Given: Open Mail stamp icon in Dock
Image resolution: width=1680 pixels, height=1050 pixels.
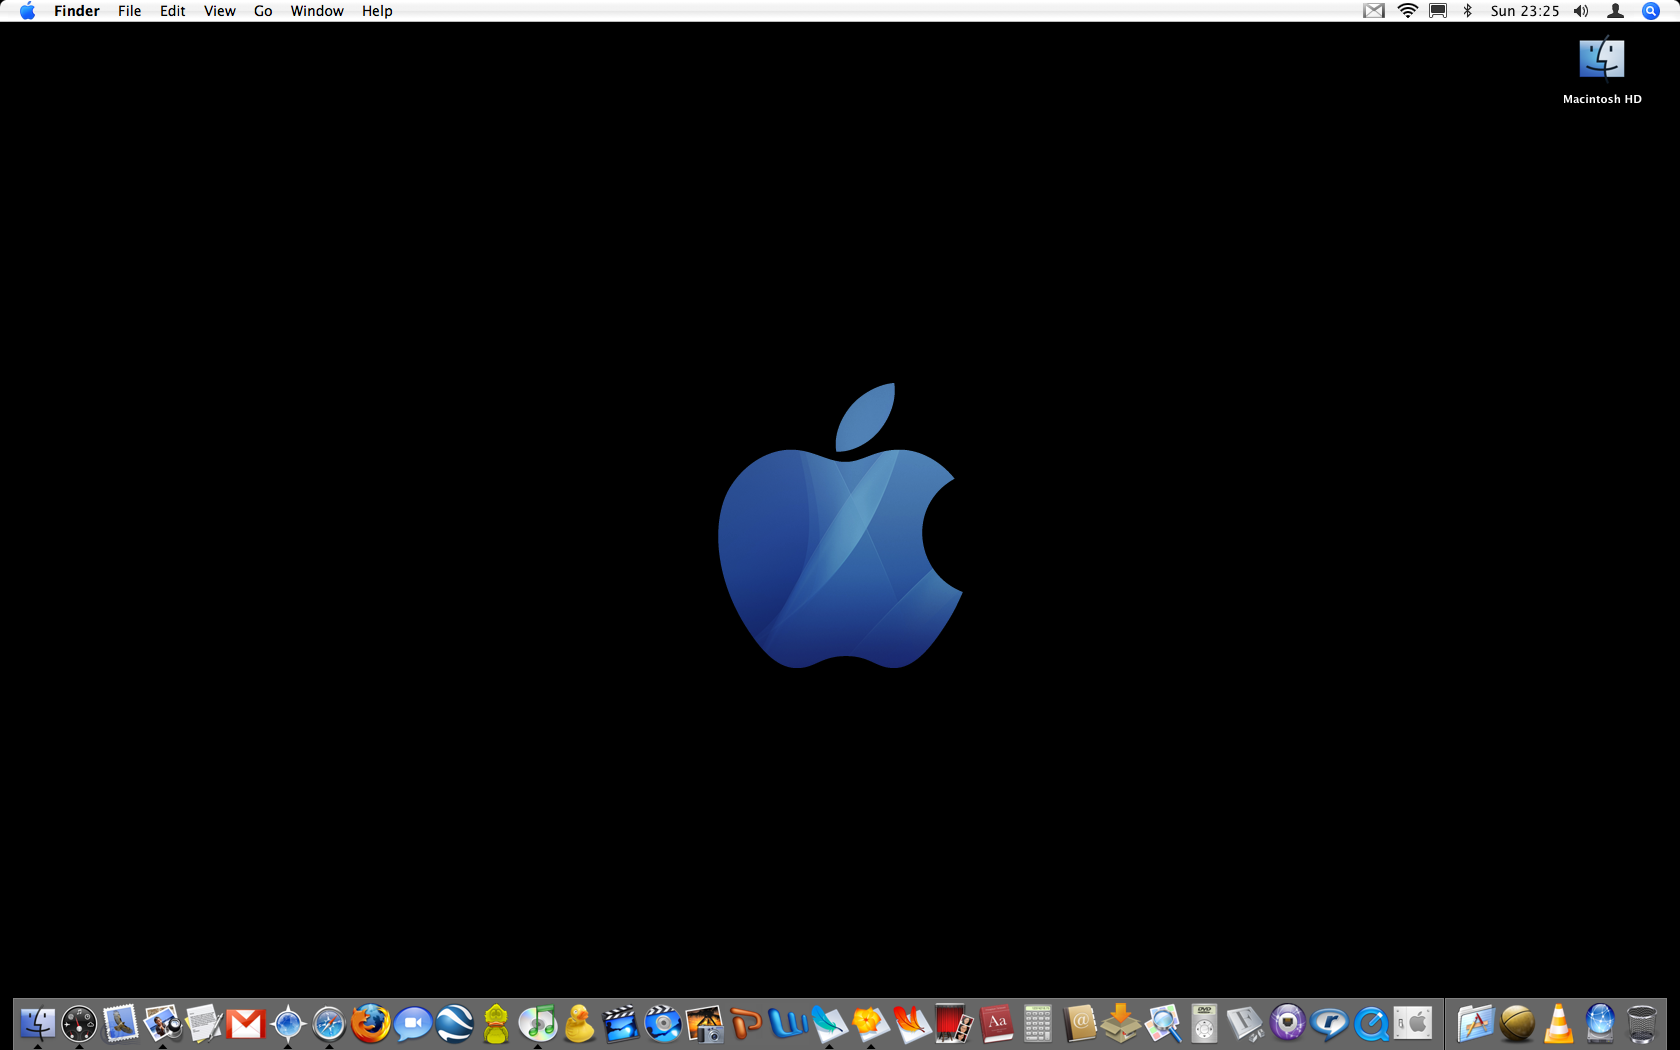Looking at the screenshot, I should click(x=121, y=1023).
